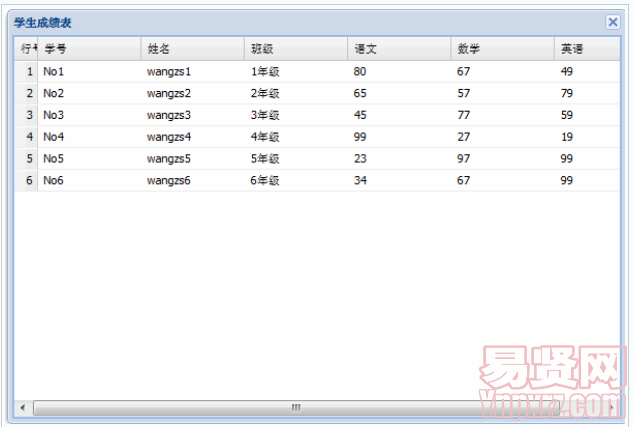Screen dimensions: 633x427
Task: Click the 行号 row number header
Action: [x=27, y=49]
